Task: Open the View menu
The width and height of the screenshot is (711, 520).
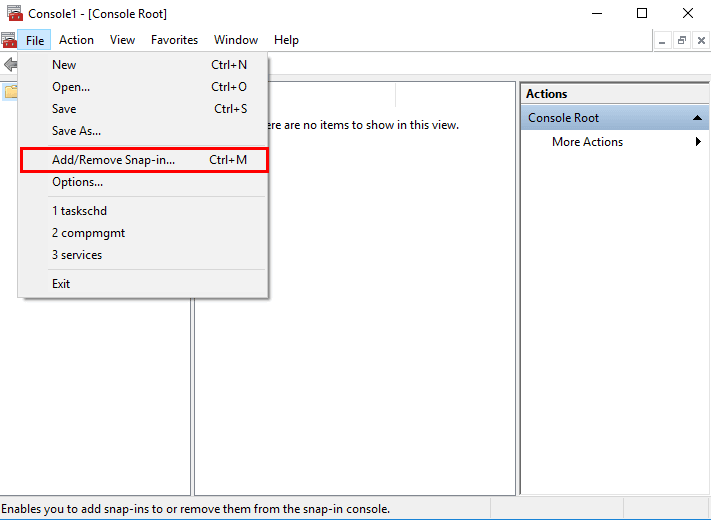Action: 122,40
